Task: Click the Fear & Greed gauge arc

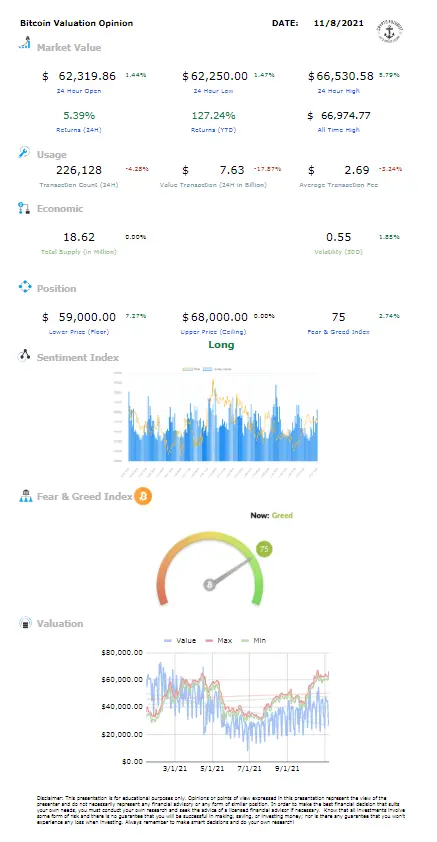Action: [x=210, y=568]
